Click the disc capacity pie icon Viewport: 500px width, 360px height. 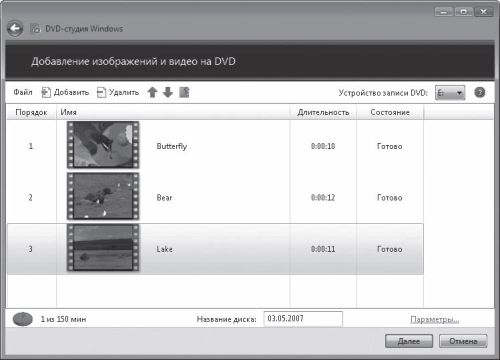click(23, 319)
